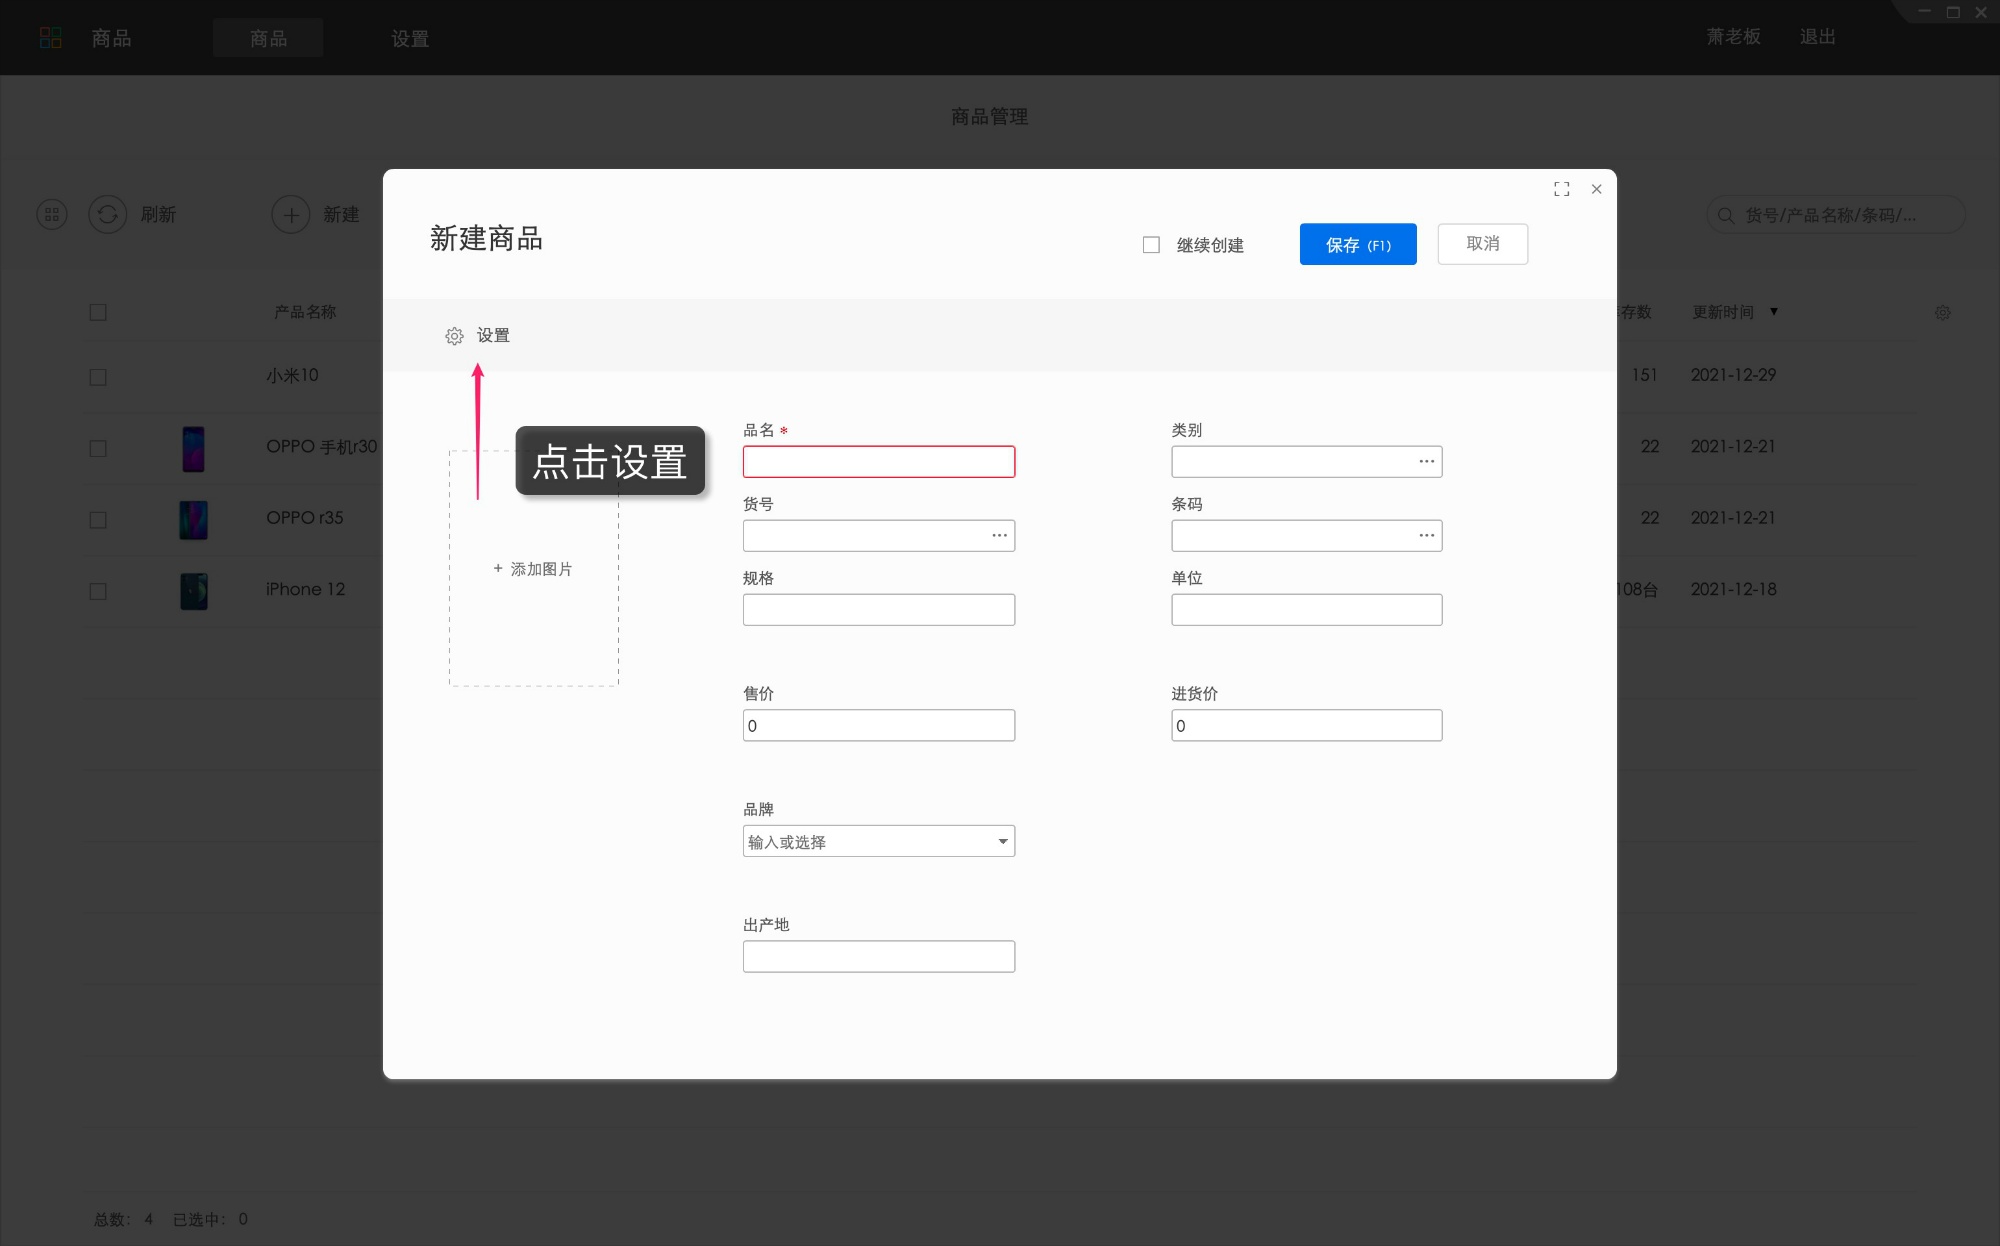
Task: Expand the dialog with the fullscreen icon
Action: point(1561,189)
